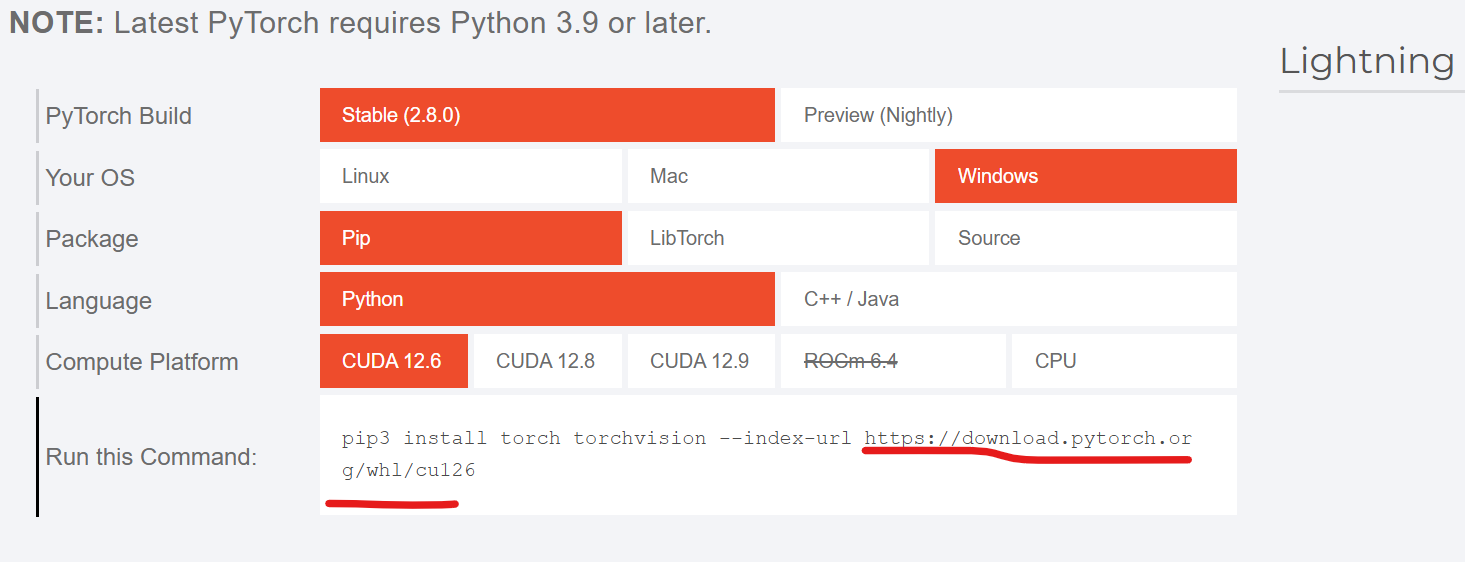Select the Pip package option

(x=471, y=238)
